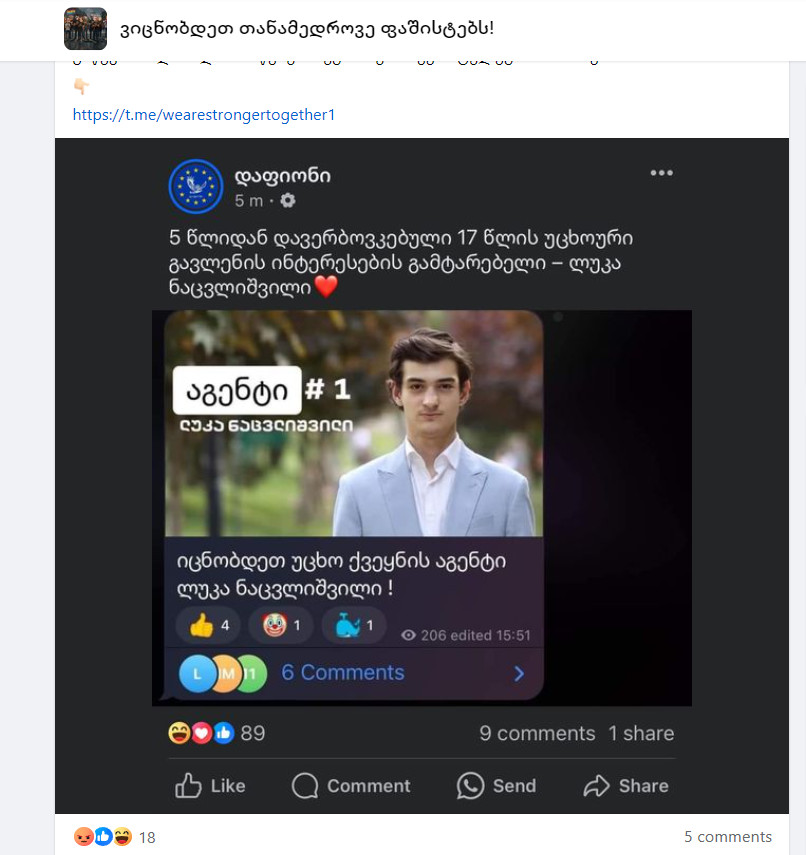This screenshot has height=855, width=806.
Task: Click the Comment speech bubble button
Action: pos(351,786)
